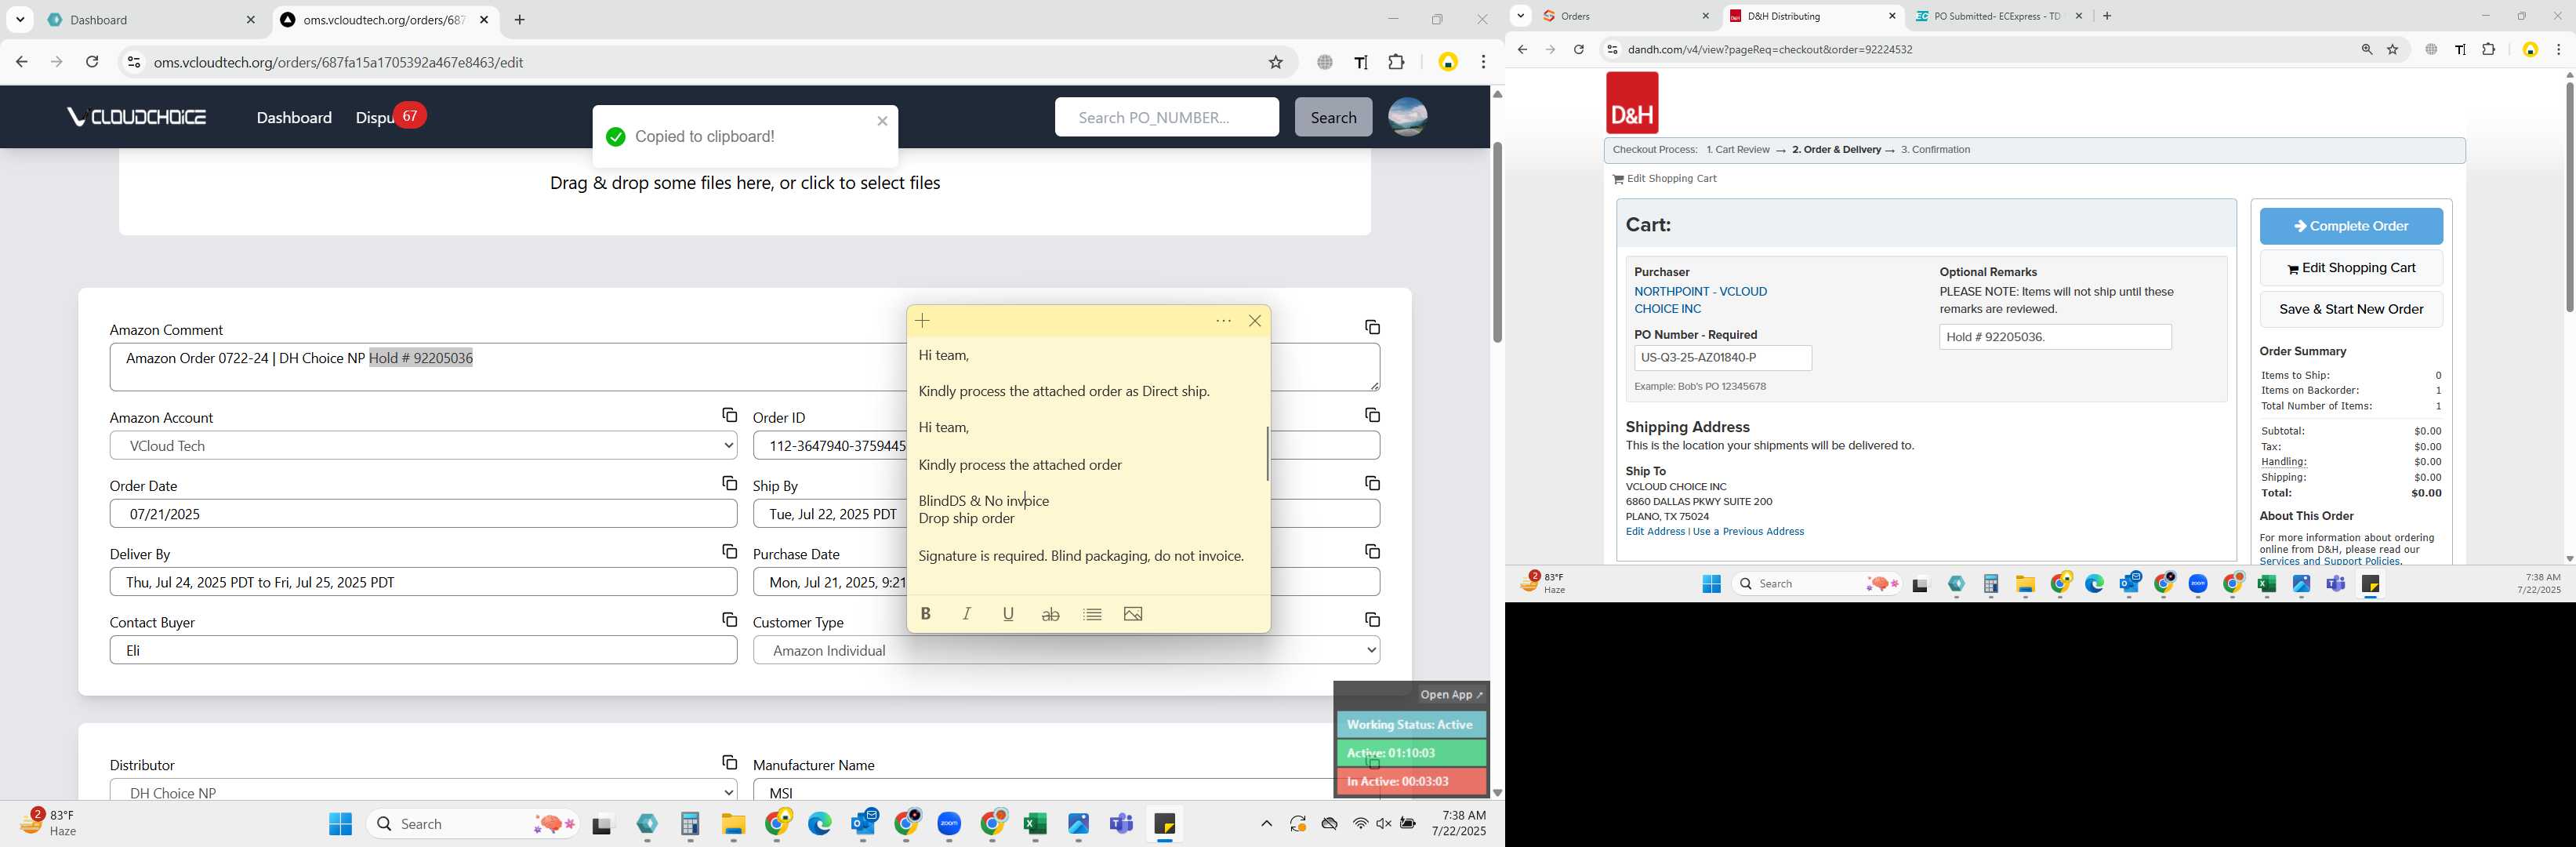Screen dimensions: 2576x847
Task: Open the user avatar in CloudChoice header
Action: 1408,117
